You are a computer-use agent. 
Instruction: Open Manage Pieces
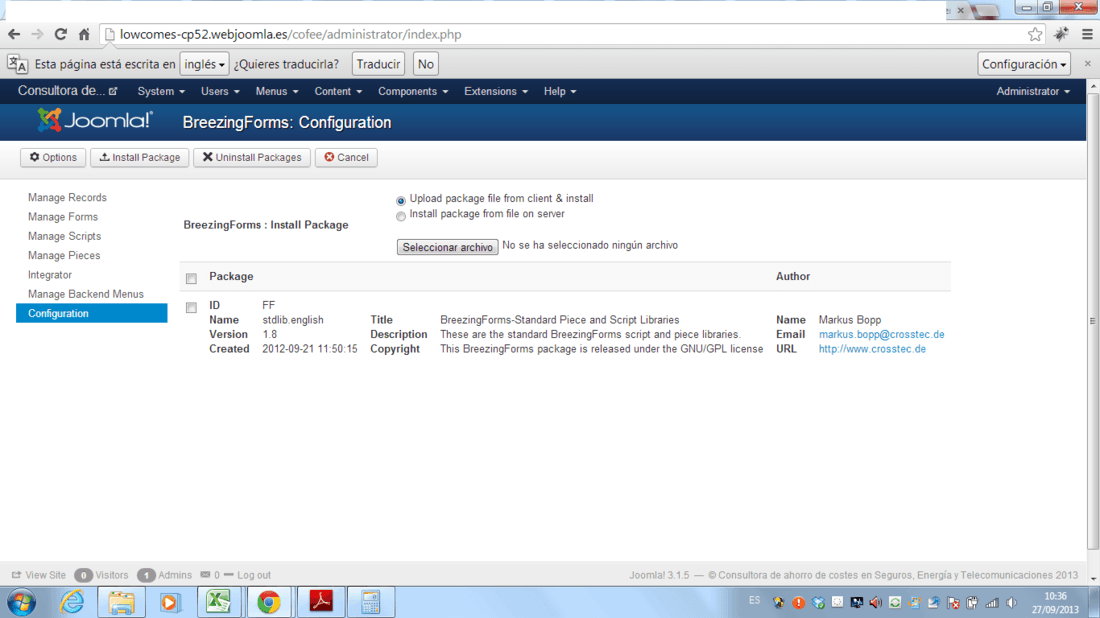[64, 255]
